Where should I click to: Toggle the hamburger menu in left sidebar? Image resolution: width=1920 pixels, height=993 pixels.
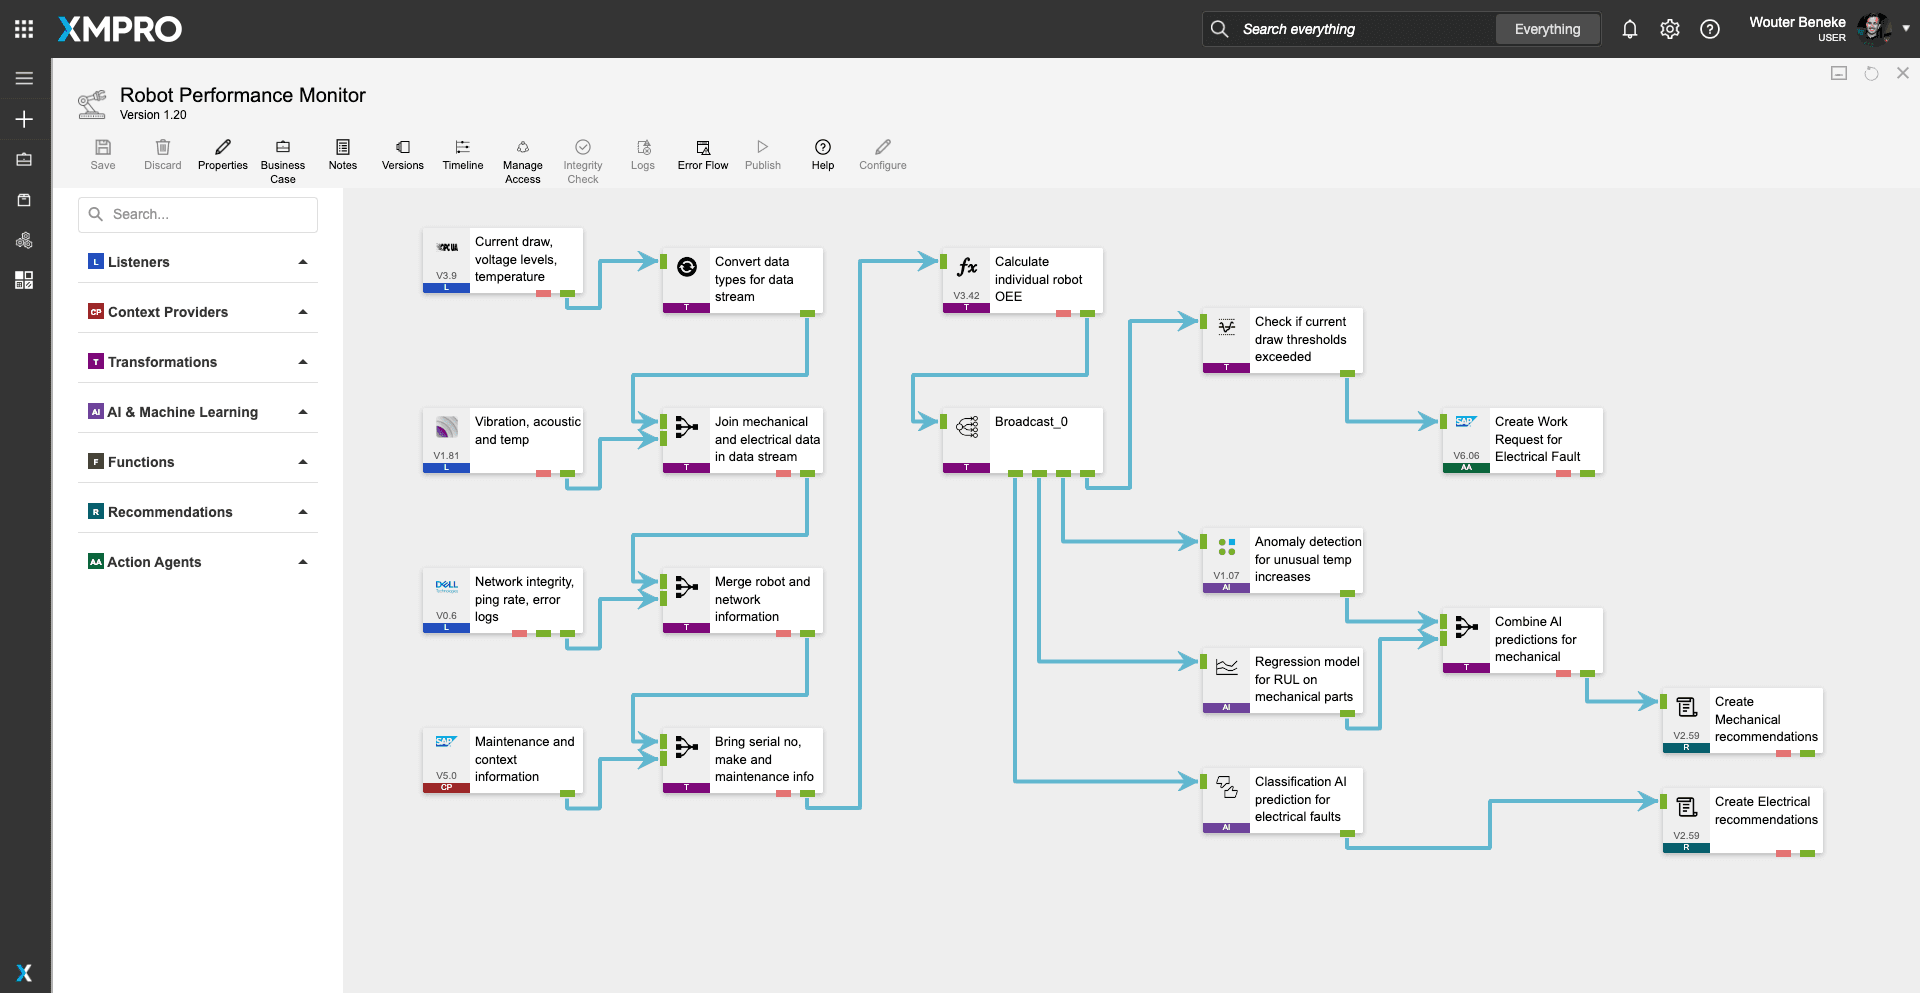click(x=24, y=78)
